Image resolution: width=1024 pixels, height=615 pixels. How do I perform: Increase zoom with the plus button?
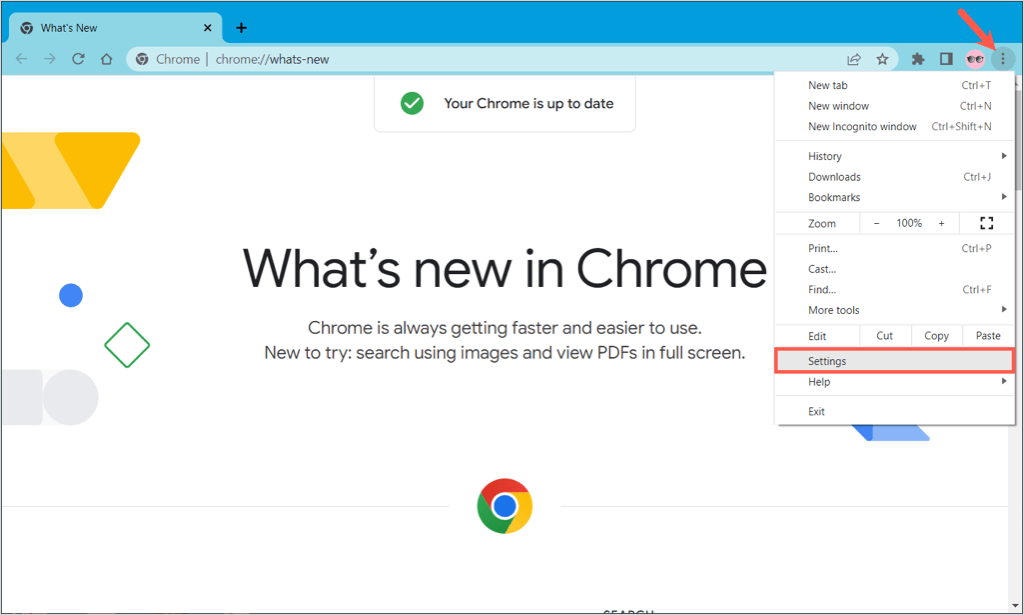tap(941, 223)
